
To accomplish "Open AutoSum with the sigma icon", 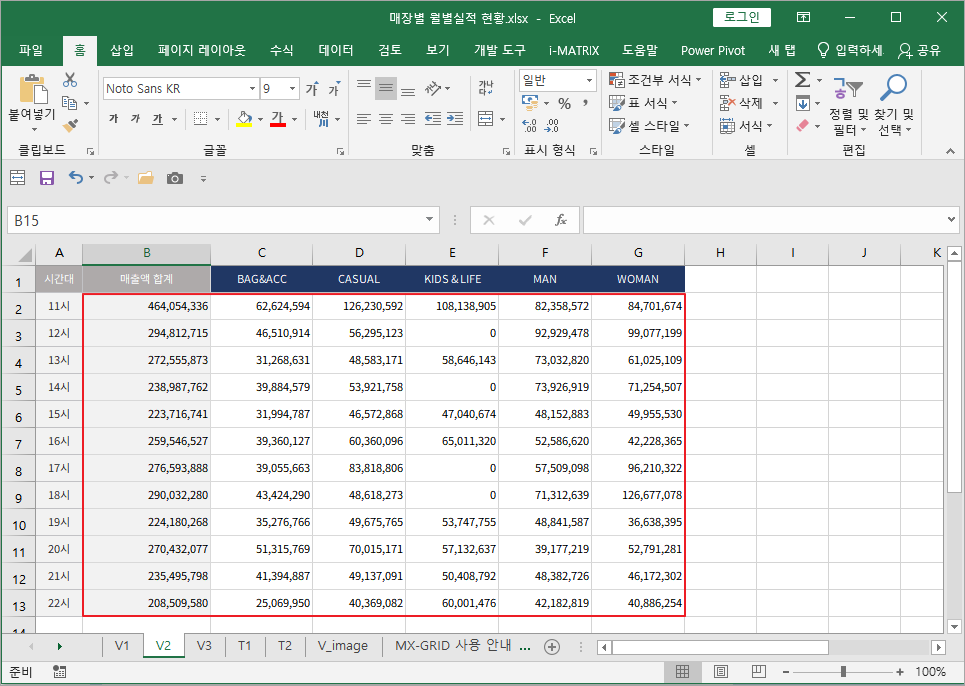I will tap(801, 80).
